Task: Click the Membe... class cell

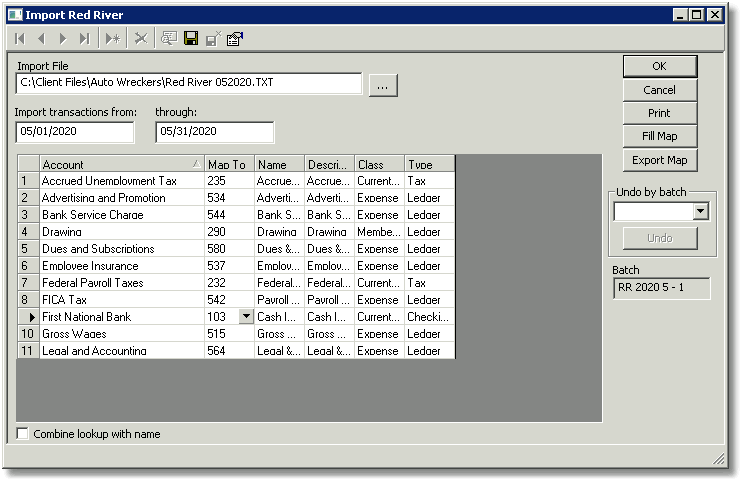Action: (380, 232)
